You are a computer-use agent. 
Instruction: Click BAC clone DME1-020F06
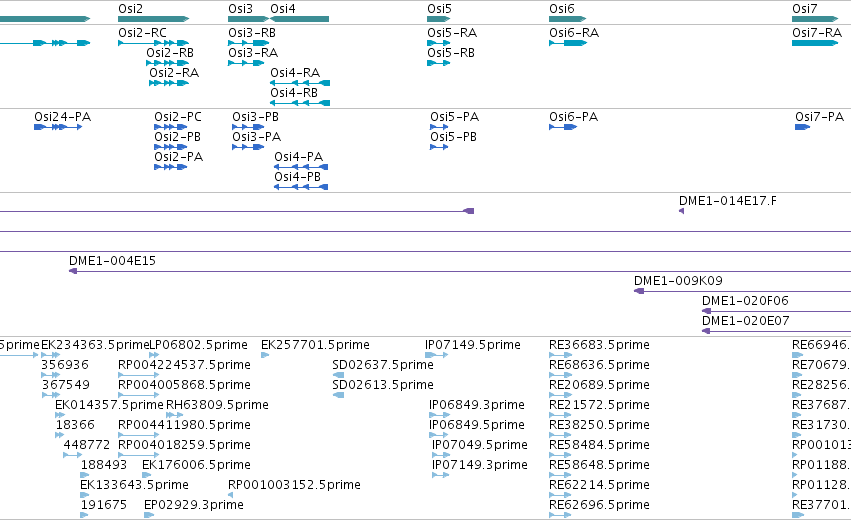click(x=745, y=301)
